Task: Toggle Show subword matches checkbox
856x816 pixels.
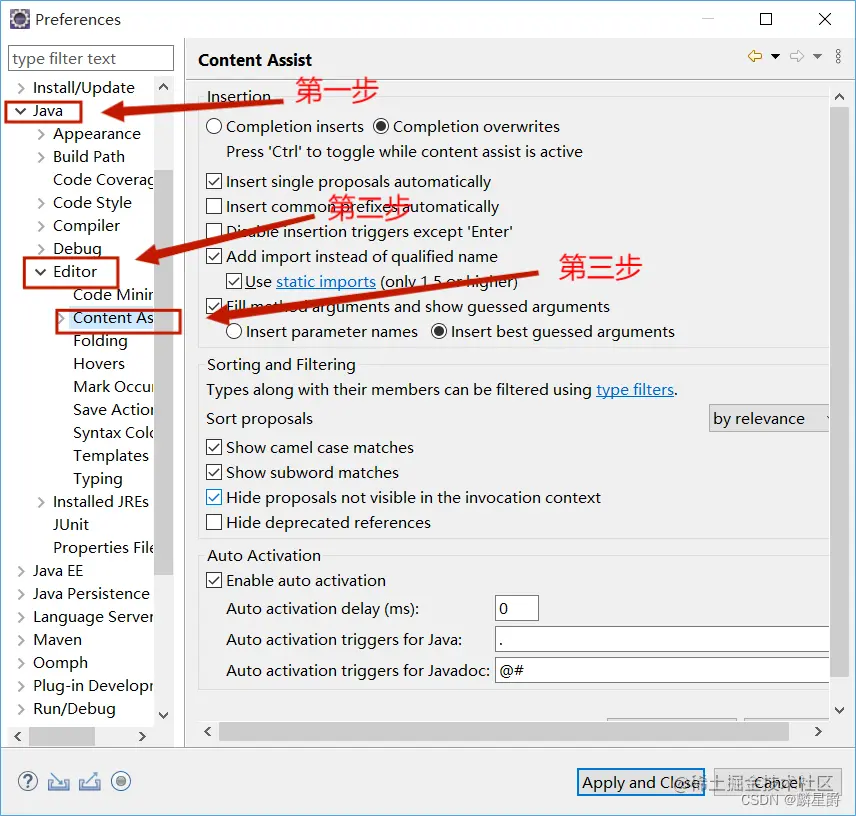Action: [x=214, y=472]
